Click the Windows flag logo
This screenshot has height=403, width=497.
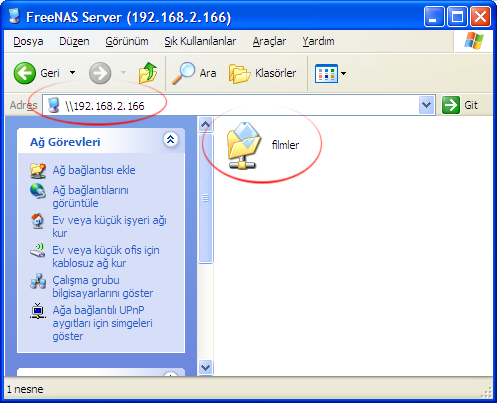474,41
